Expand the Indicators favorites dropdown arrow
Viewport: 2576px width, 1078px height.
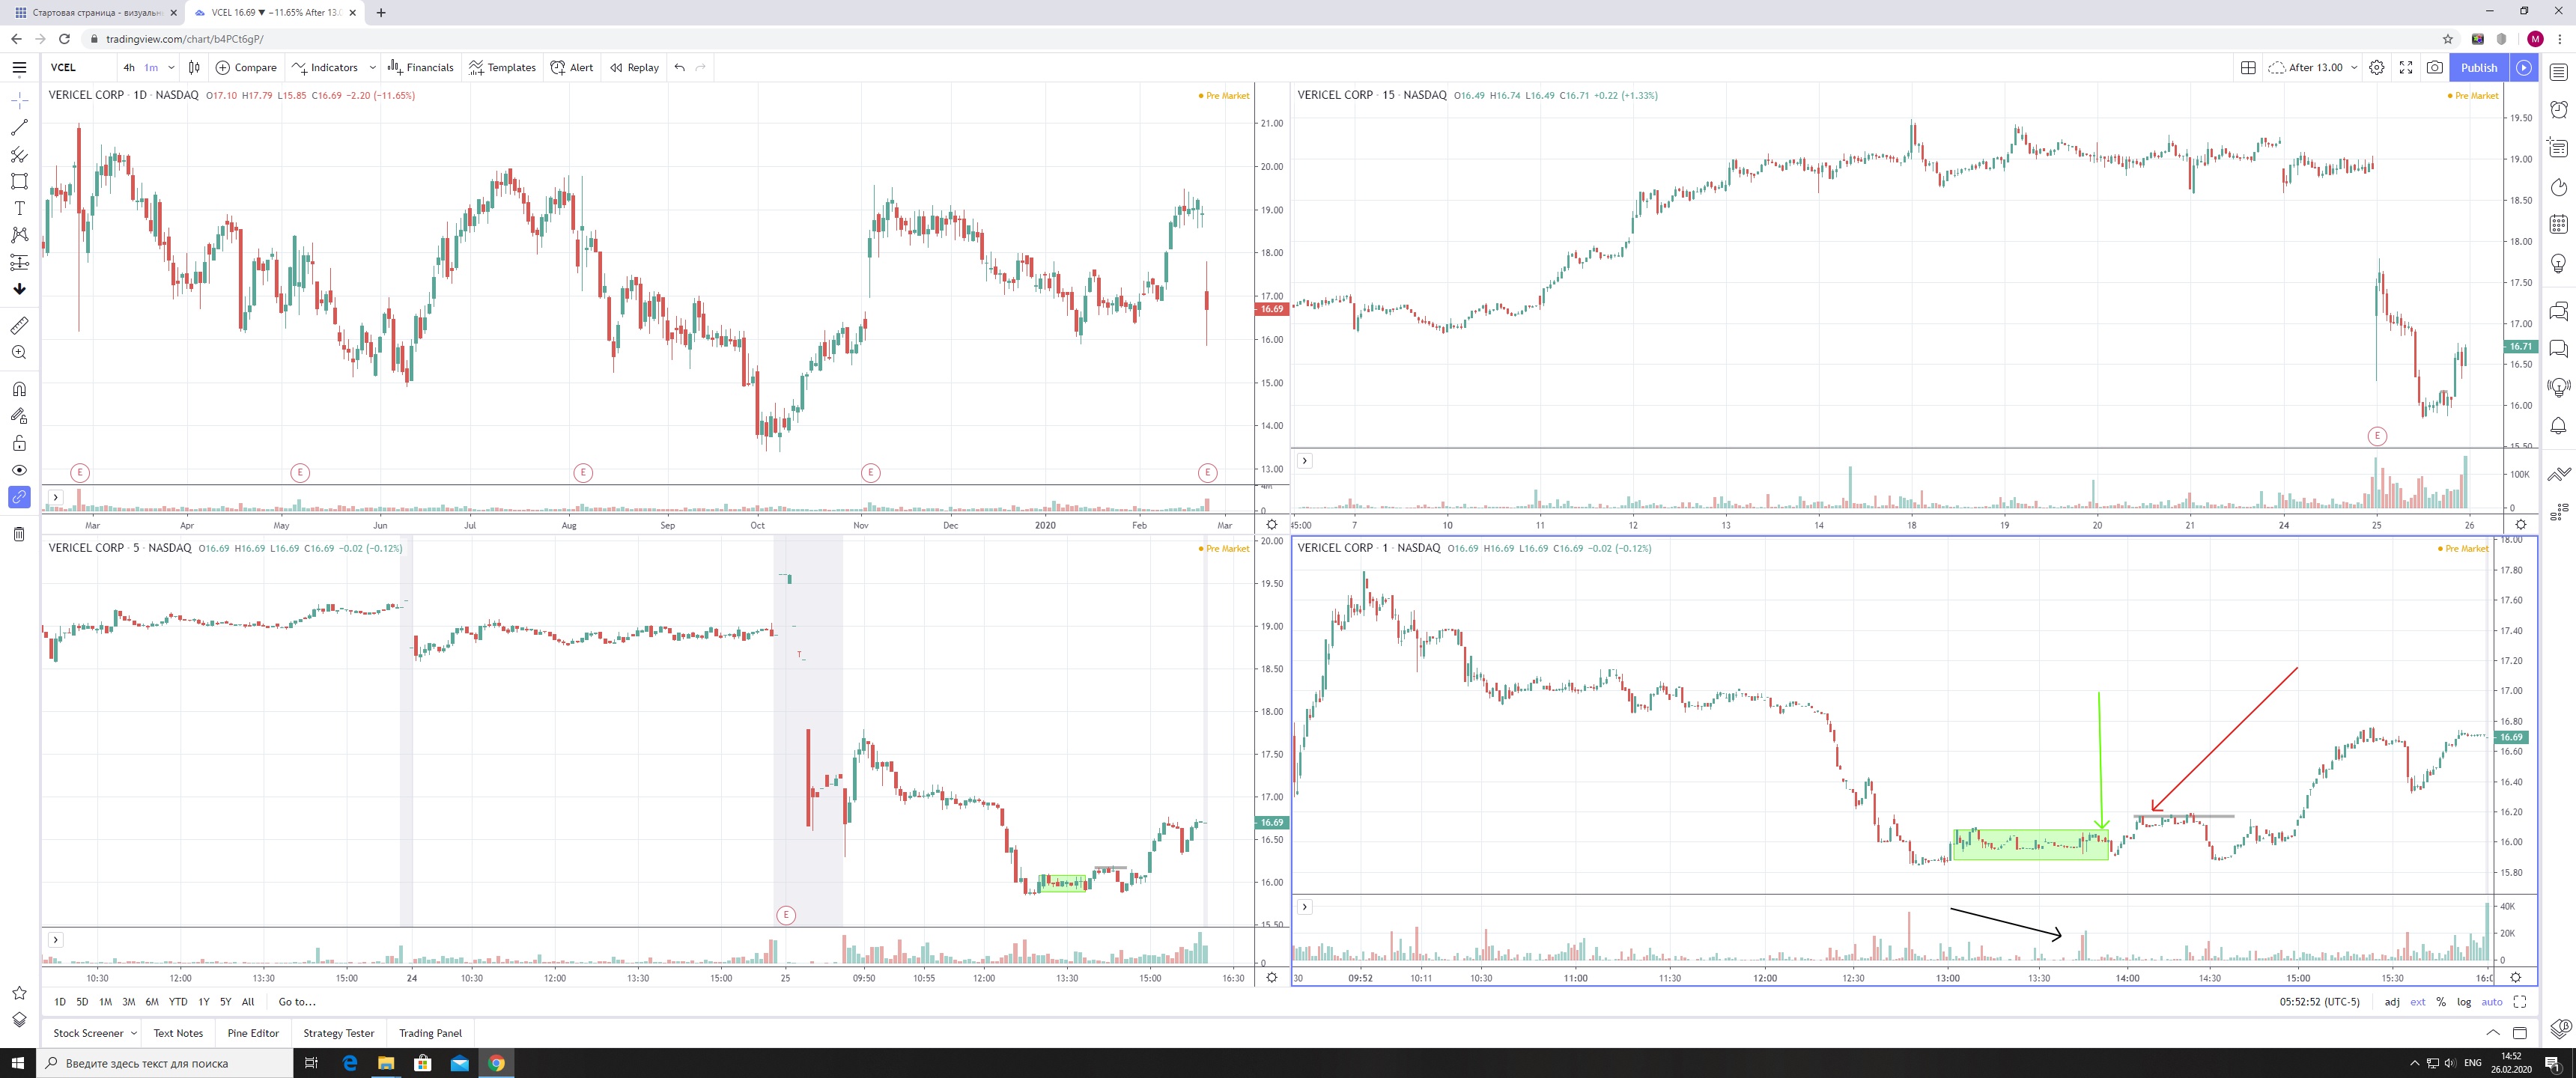pyautogui.click(x=372, y=67)
